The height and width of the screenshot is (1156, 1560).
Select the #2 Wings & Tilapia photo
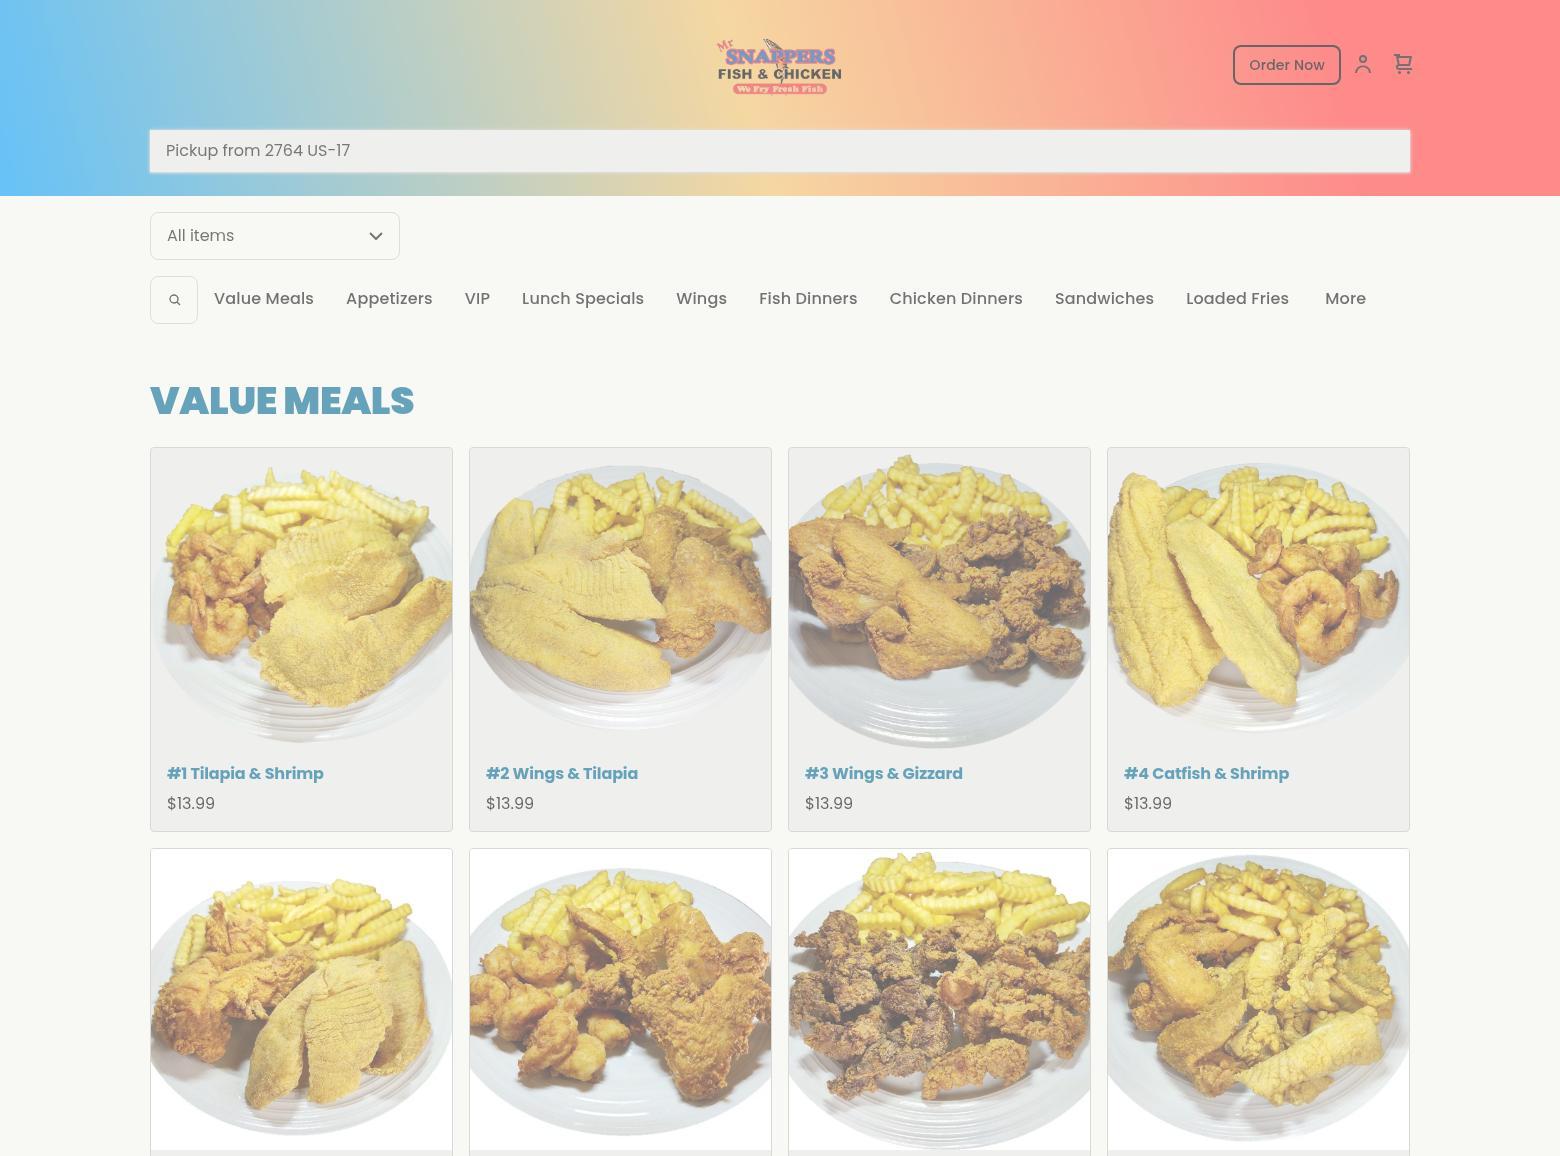[x=620, y=598]
